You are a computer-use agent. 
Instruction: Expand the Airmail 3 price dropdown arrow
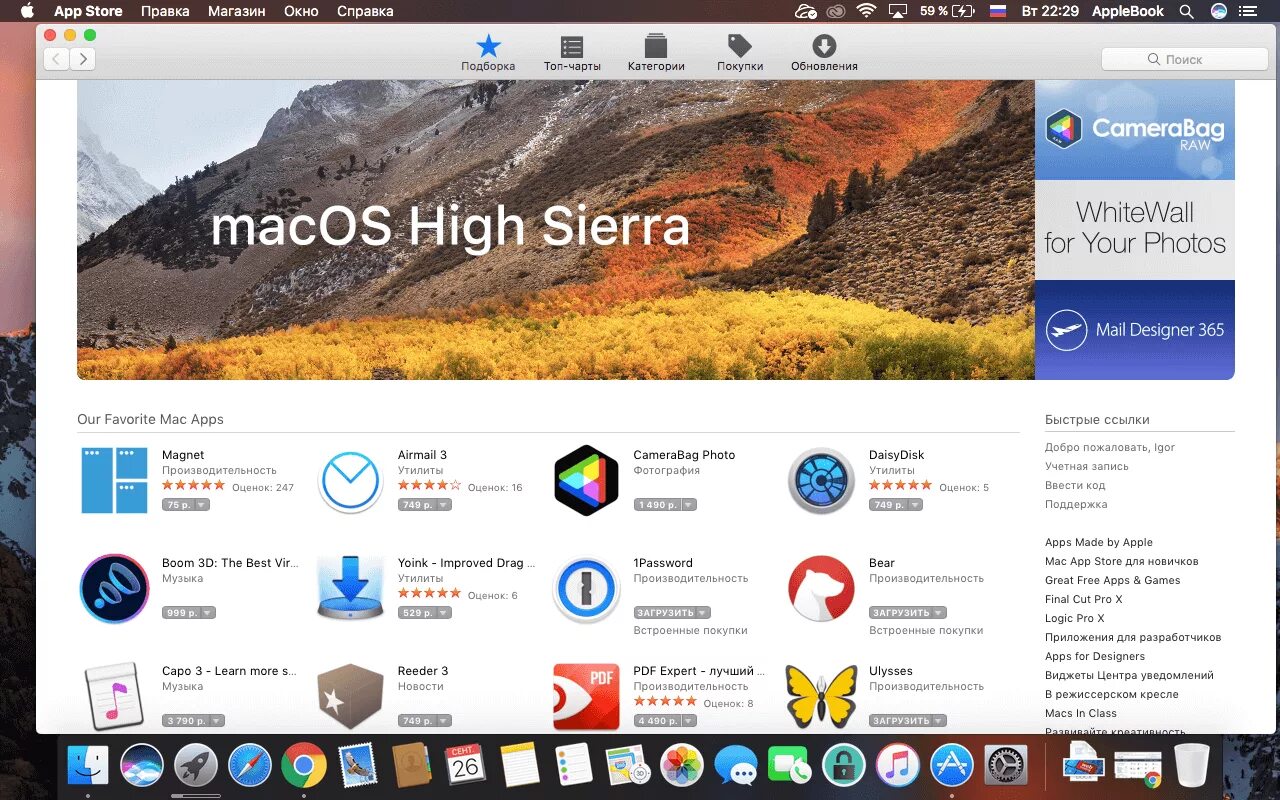[x=444, y=505]
